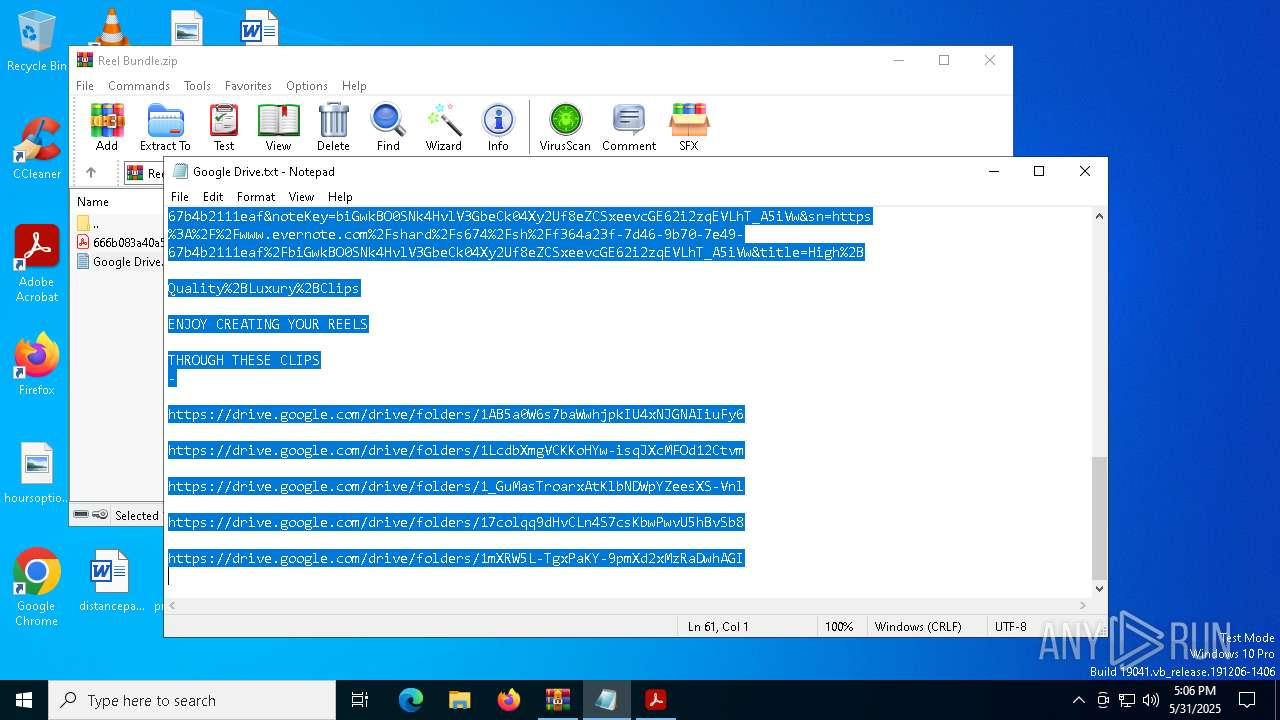The width and height of the screenshot is (1280, 720).
Task: Open the View tool in WinRAR
Action: tap(278, 127)
